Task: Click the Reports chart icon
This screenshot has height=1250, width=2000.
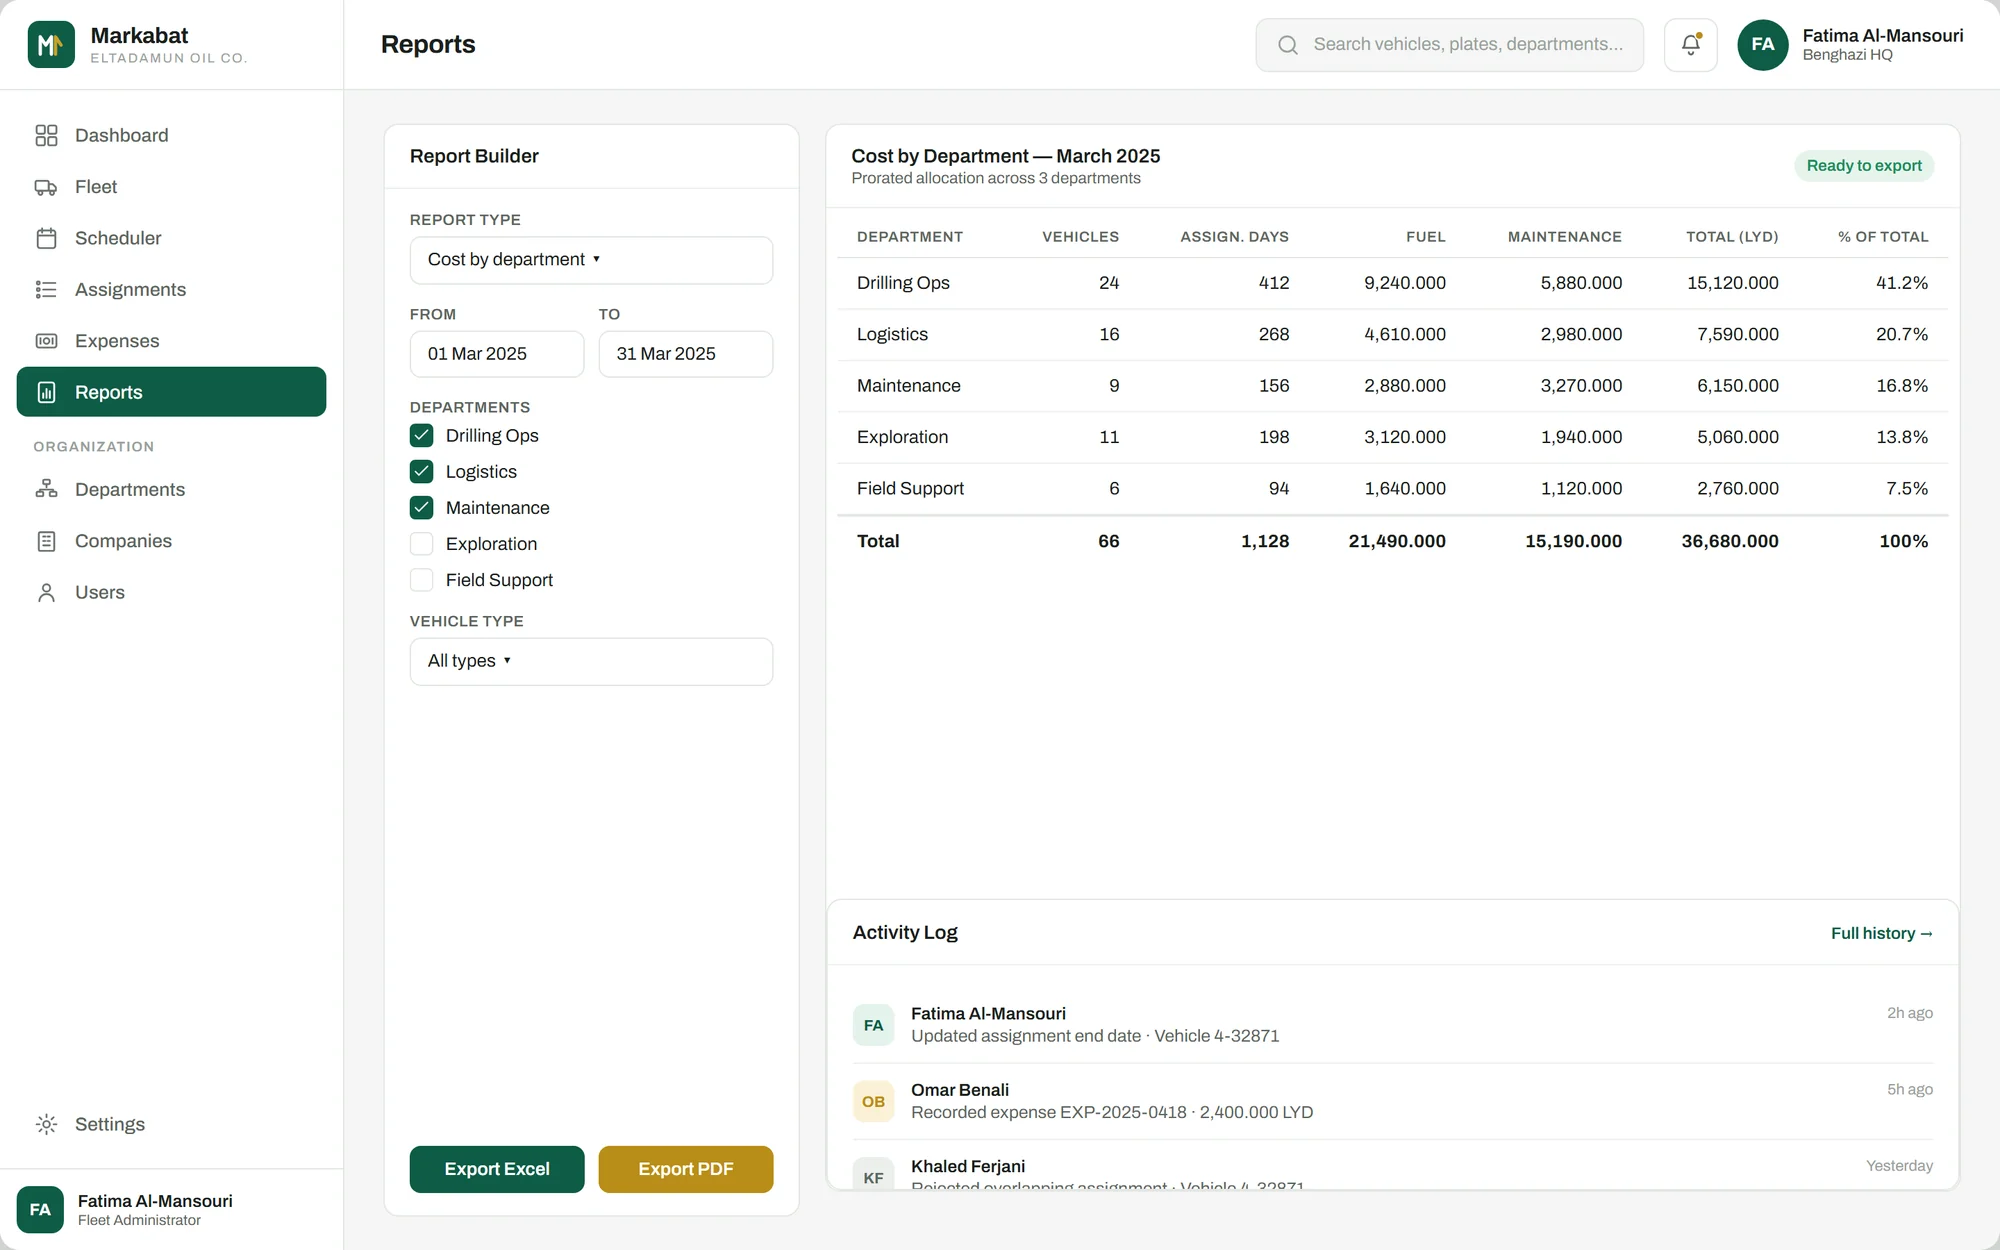Action: pyautogui.click(x=46, y=392)
